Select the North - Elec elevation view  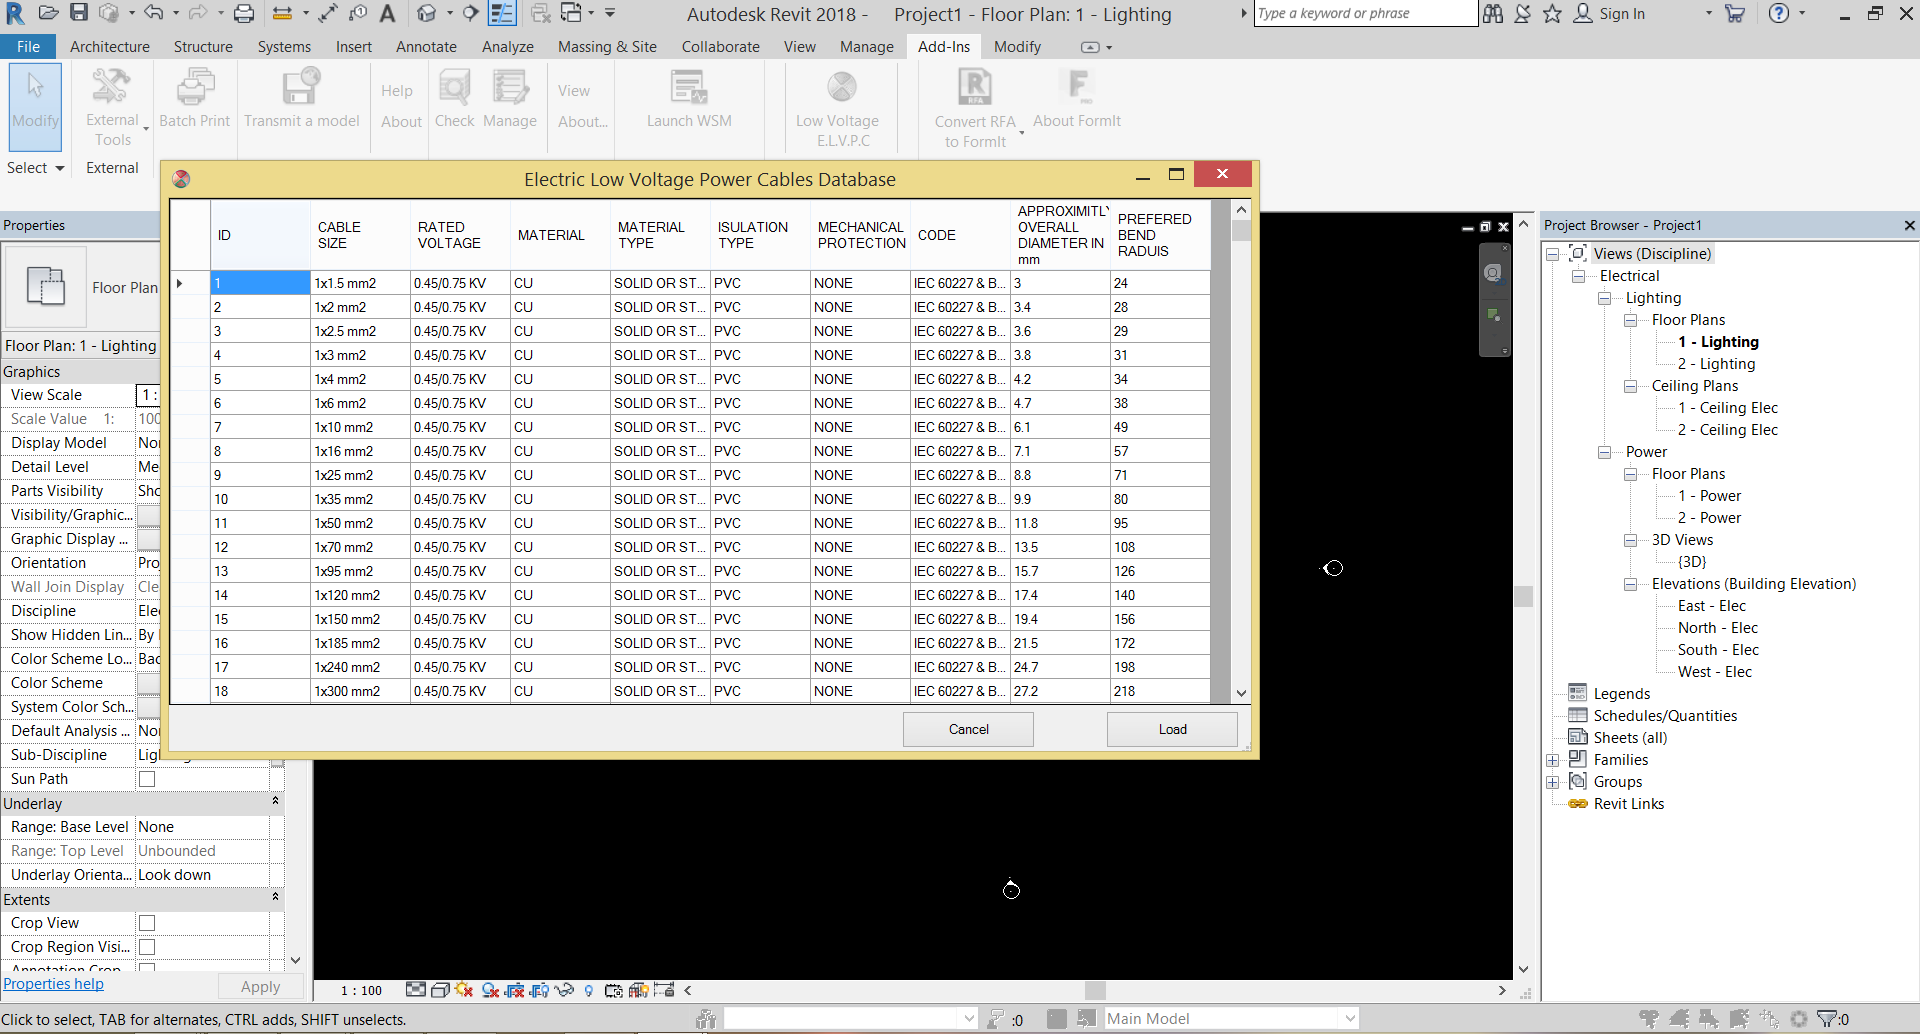pos(1718,628)
